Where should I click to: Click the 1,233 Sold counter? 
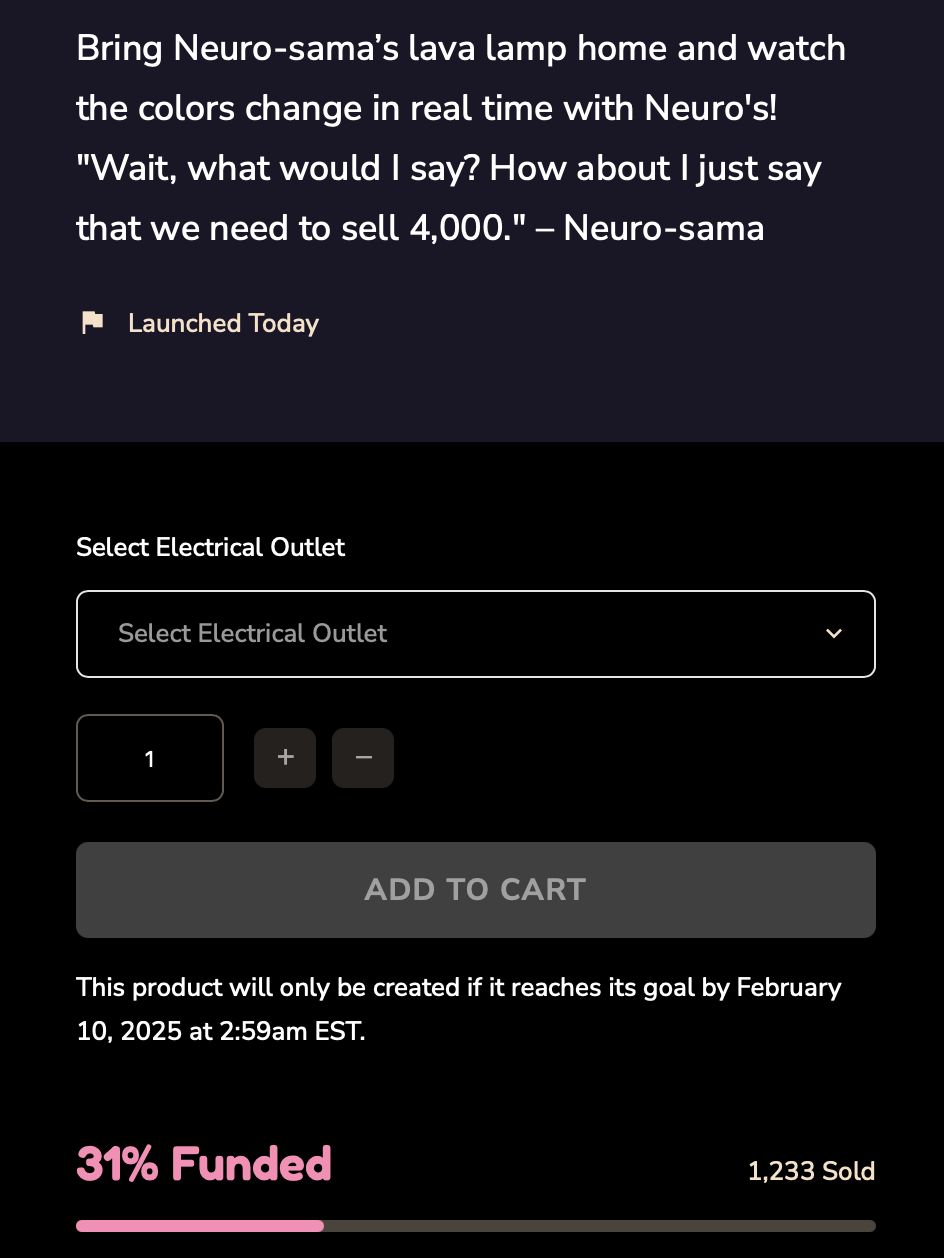[x=811, y=1171]
